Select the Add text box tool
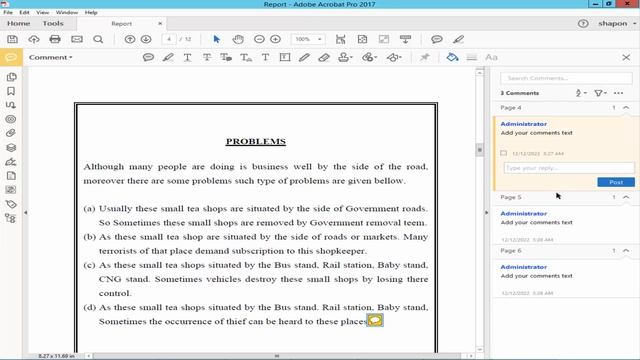Image resolution: width=640 pixels, height=360 pixels. click(x=285, y=58)
